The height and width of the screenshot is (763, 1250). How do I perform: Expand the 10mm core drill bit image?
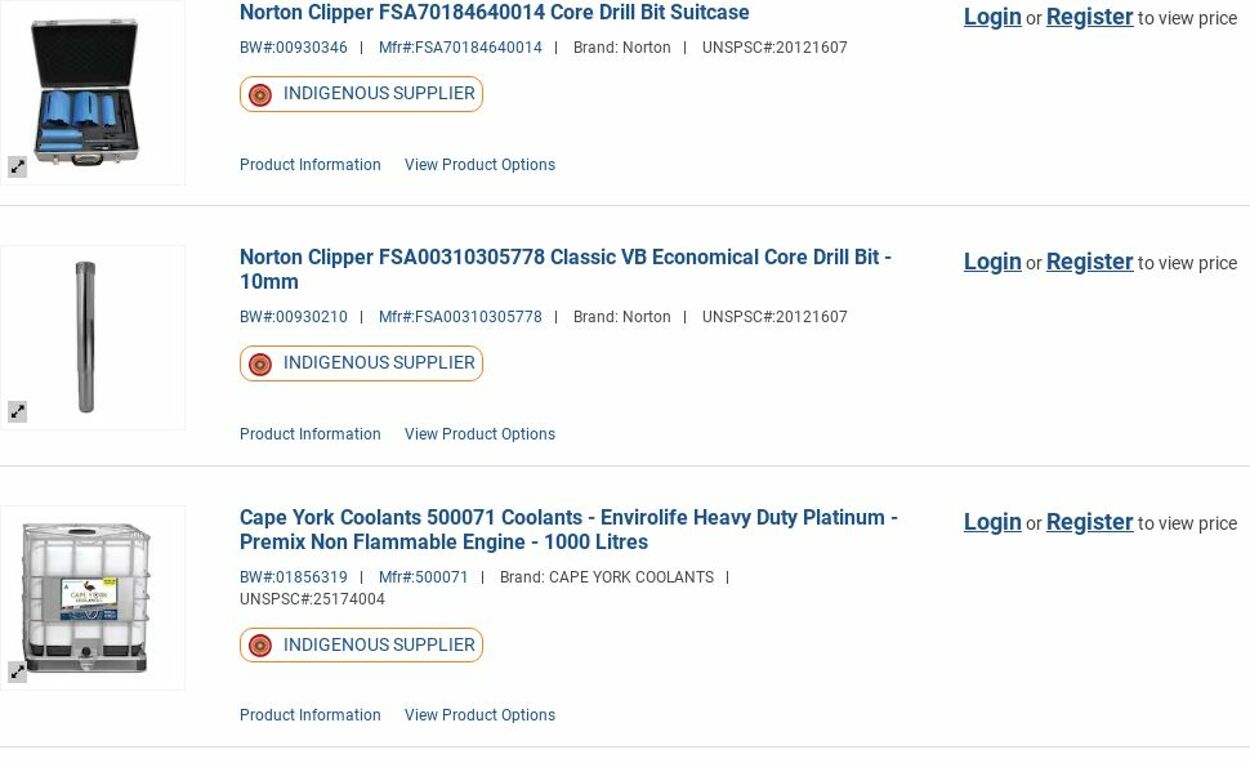click(x=18, y=411)
